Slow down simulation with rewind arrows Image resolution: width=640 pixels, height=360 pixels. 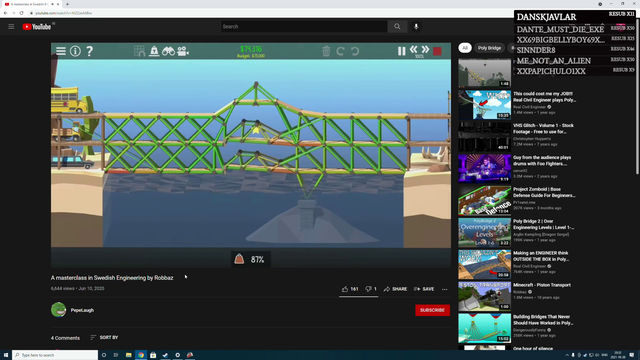point(413,49)
